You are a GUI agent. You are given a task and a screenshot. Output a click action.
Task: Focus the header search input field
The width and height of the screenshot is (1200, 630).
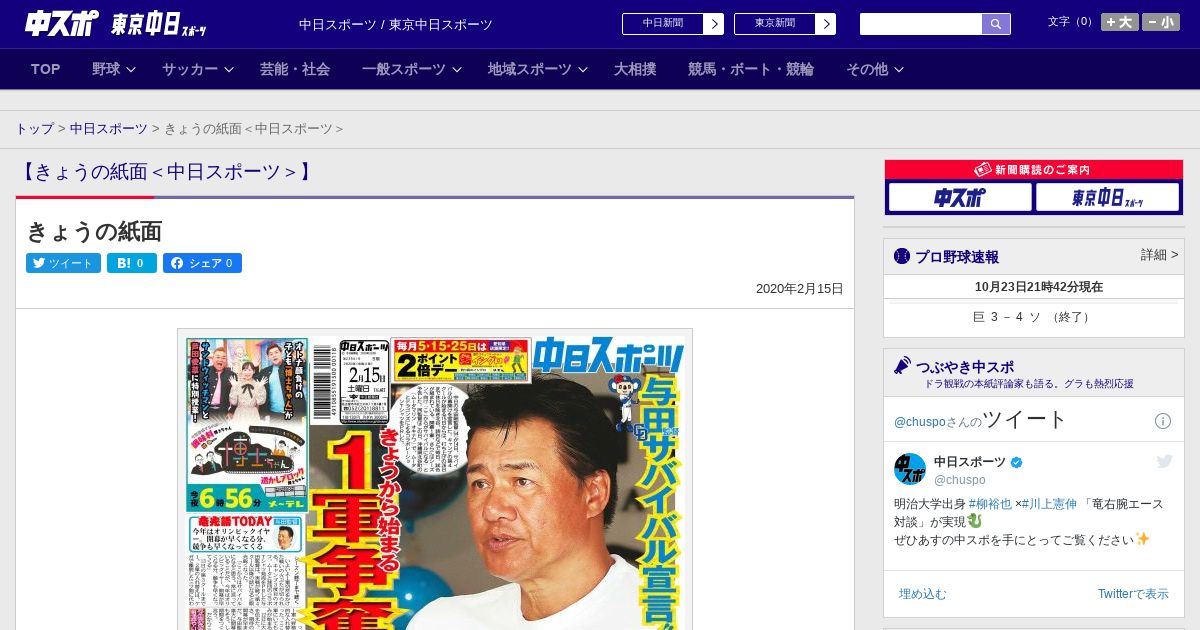click(921, 24)
